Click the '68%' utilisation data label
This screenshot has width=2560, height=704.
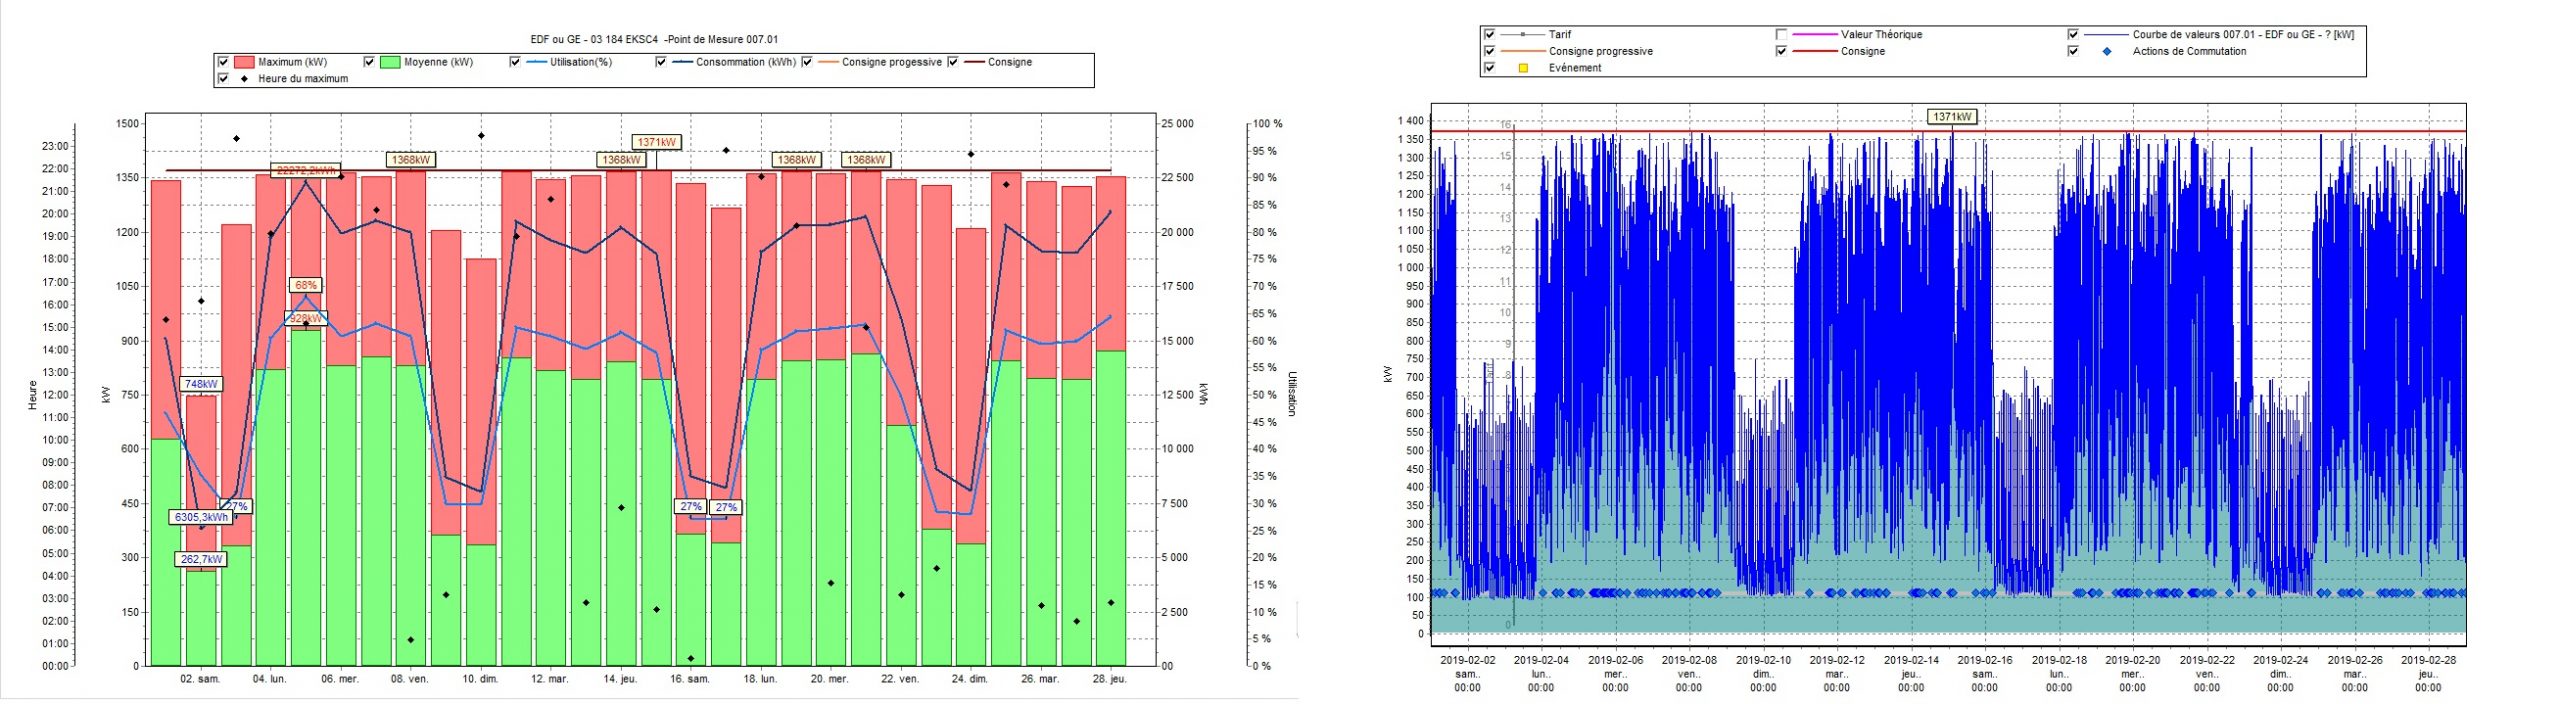pyautogui.click(x=306, y=285)
